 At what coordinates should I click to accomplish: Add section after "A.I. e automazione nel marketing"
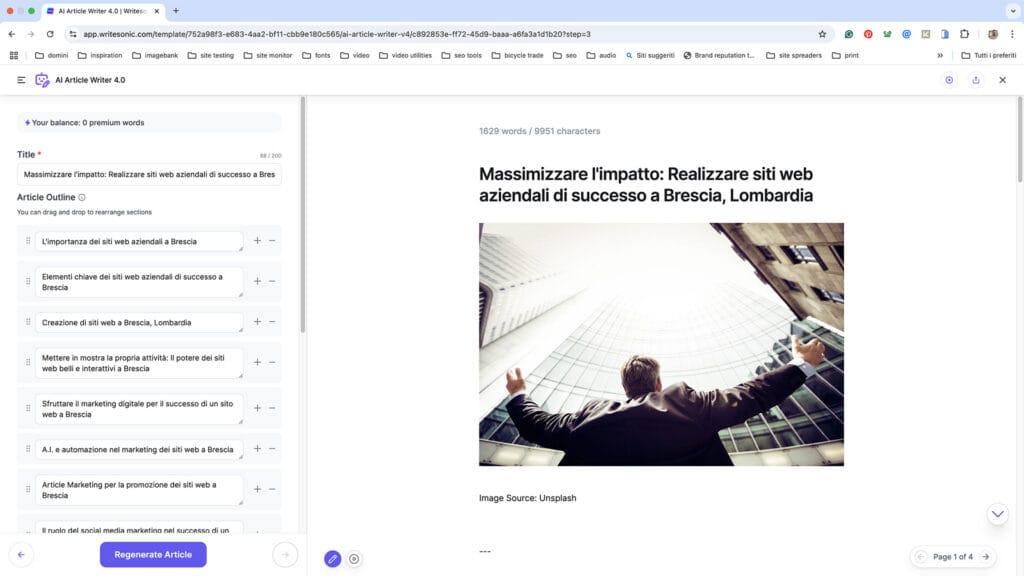pyautogui.click(x=257, y=449)
